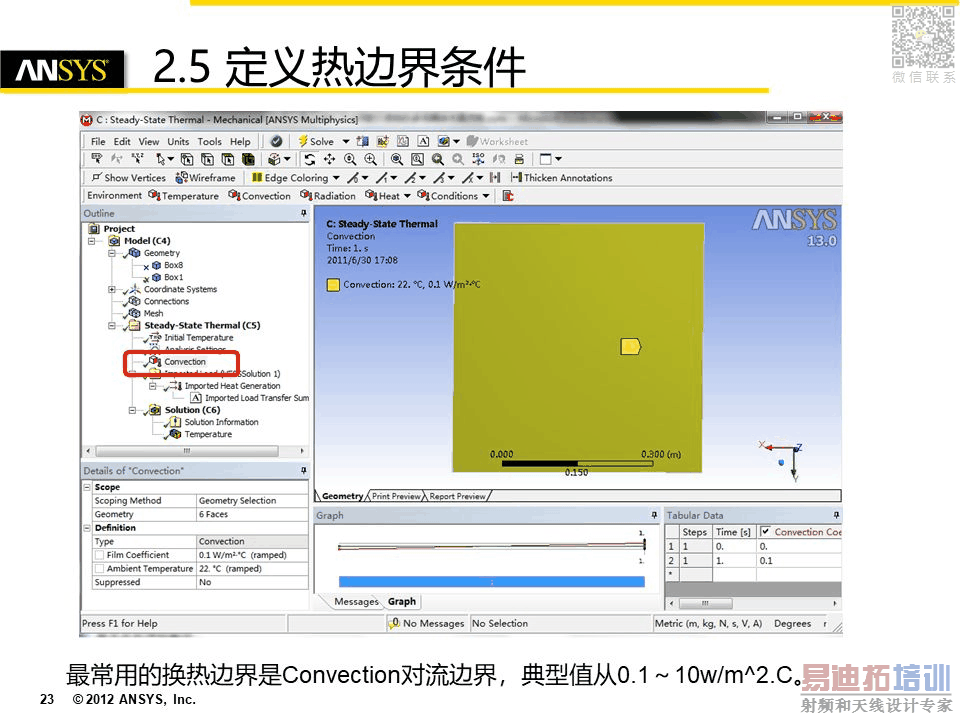Image resolution: width=960 pixels, height=720 pixels.
Task: Click the yellow Convection legend swatch
Action: 333,285
